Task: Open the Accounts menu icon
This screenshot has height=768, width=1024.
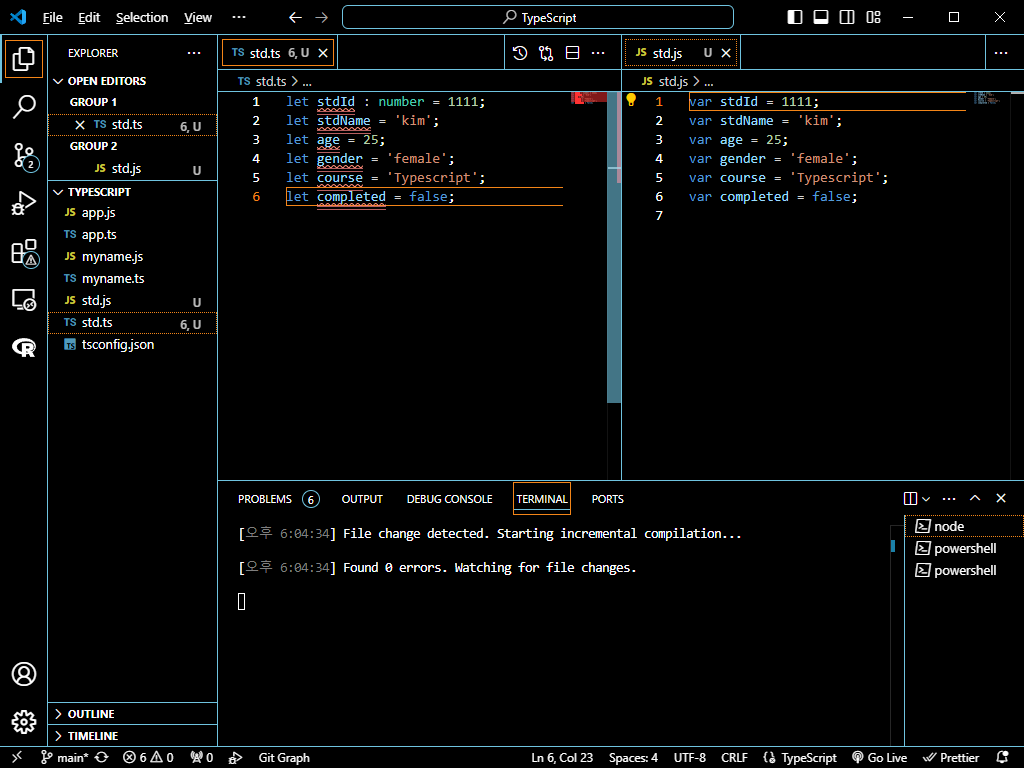Action: pyautogui.click(x=24, y=673)
